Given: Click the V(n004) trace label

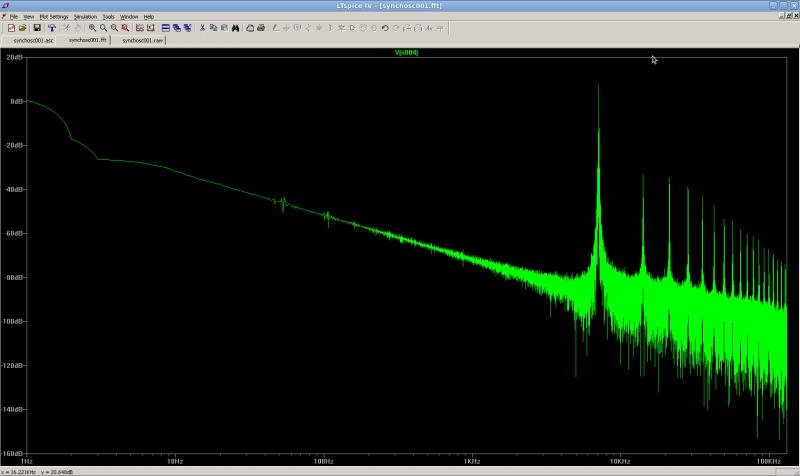Looking at the screenshot, I should tap(407, 52).
